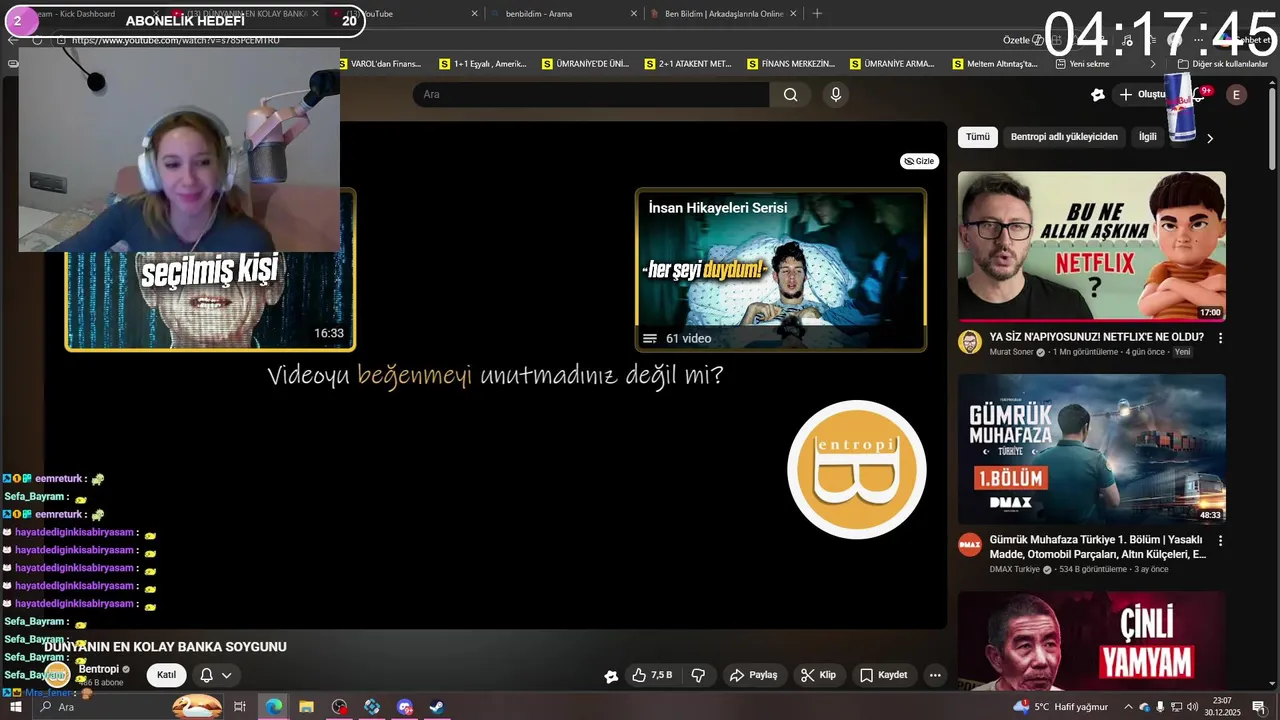Viewport: 1280px width, 720px height.
Task: Open FİNANS MERKEZİN... bookmark
Action: 791,64
